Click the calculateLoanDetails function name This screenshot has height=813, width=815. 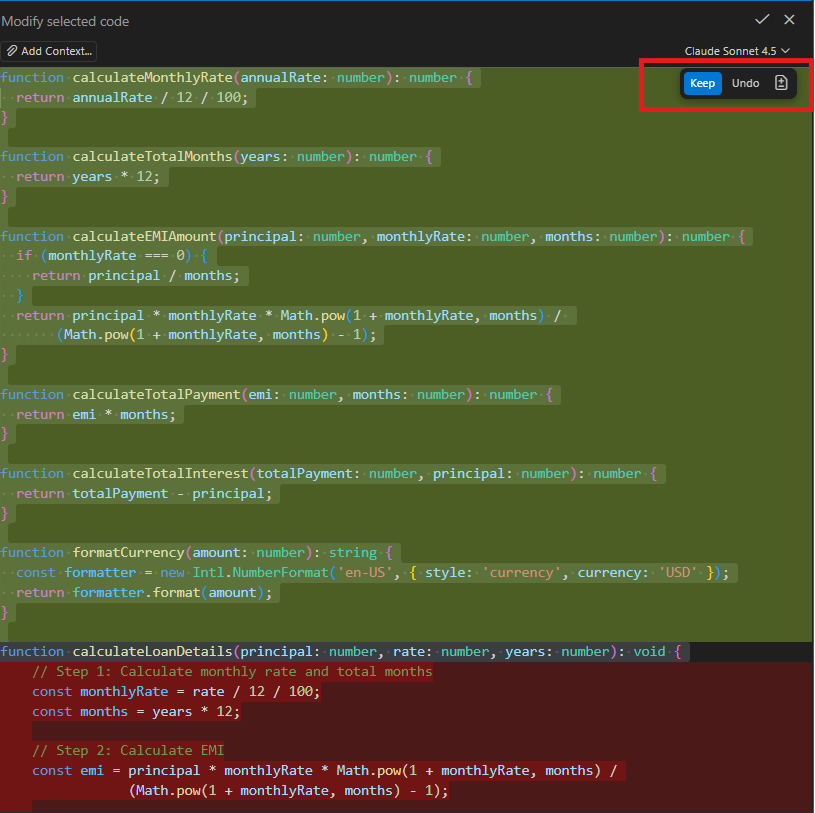[152, 652]
